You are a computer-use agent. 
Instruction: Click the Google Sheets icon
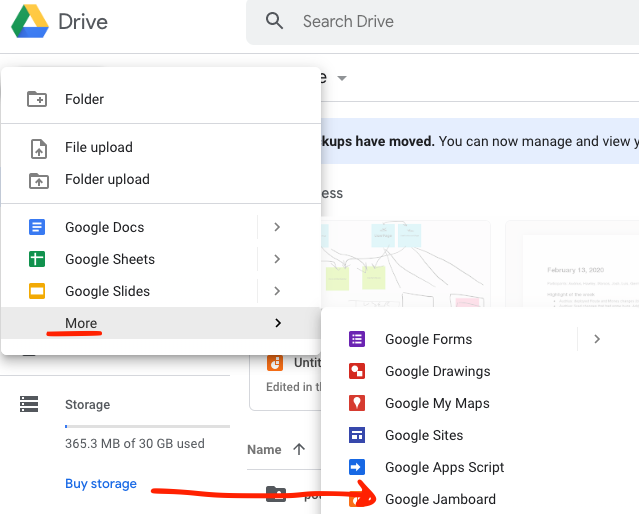pyautogui.click(x=37, y=259)
